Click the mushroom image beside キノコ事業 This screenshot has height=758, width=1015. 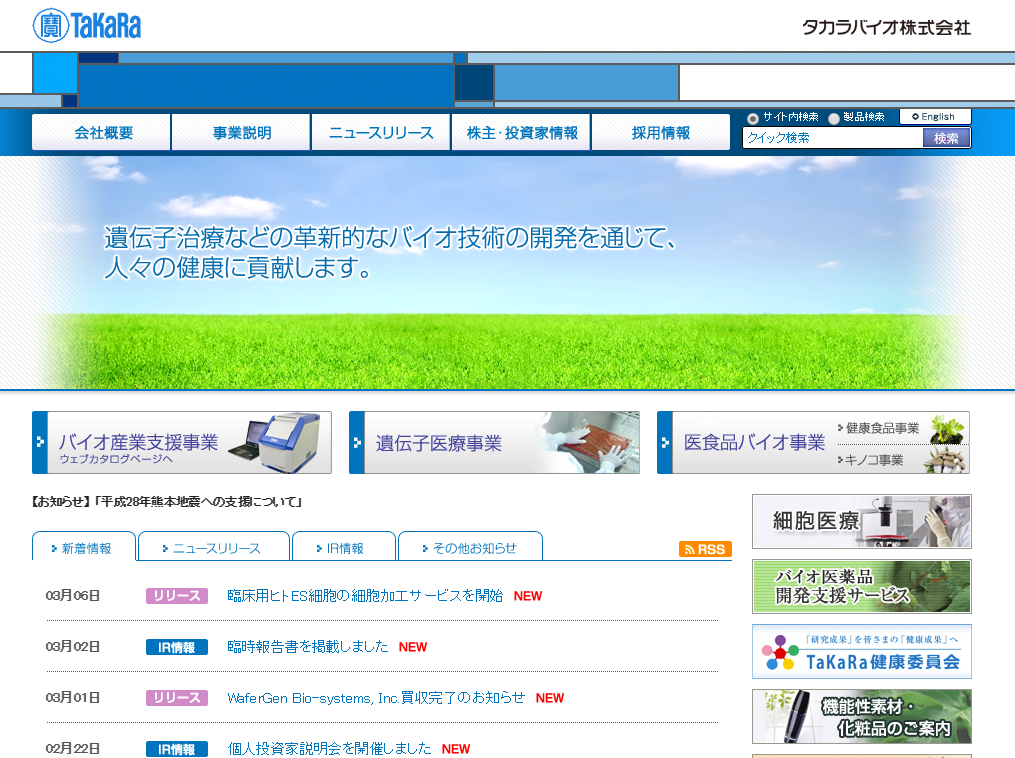pos(946,460)
